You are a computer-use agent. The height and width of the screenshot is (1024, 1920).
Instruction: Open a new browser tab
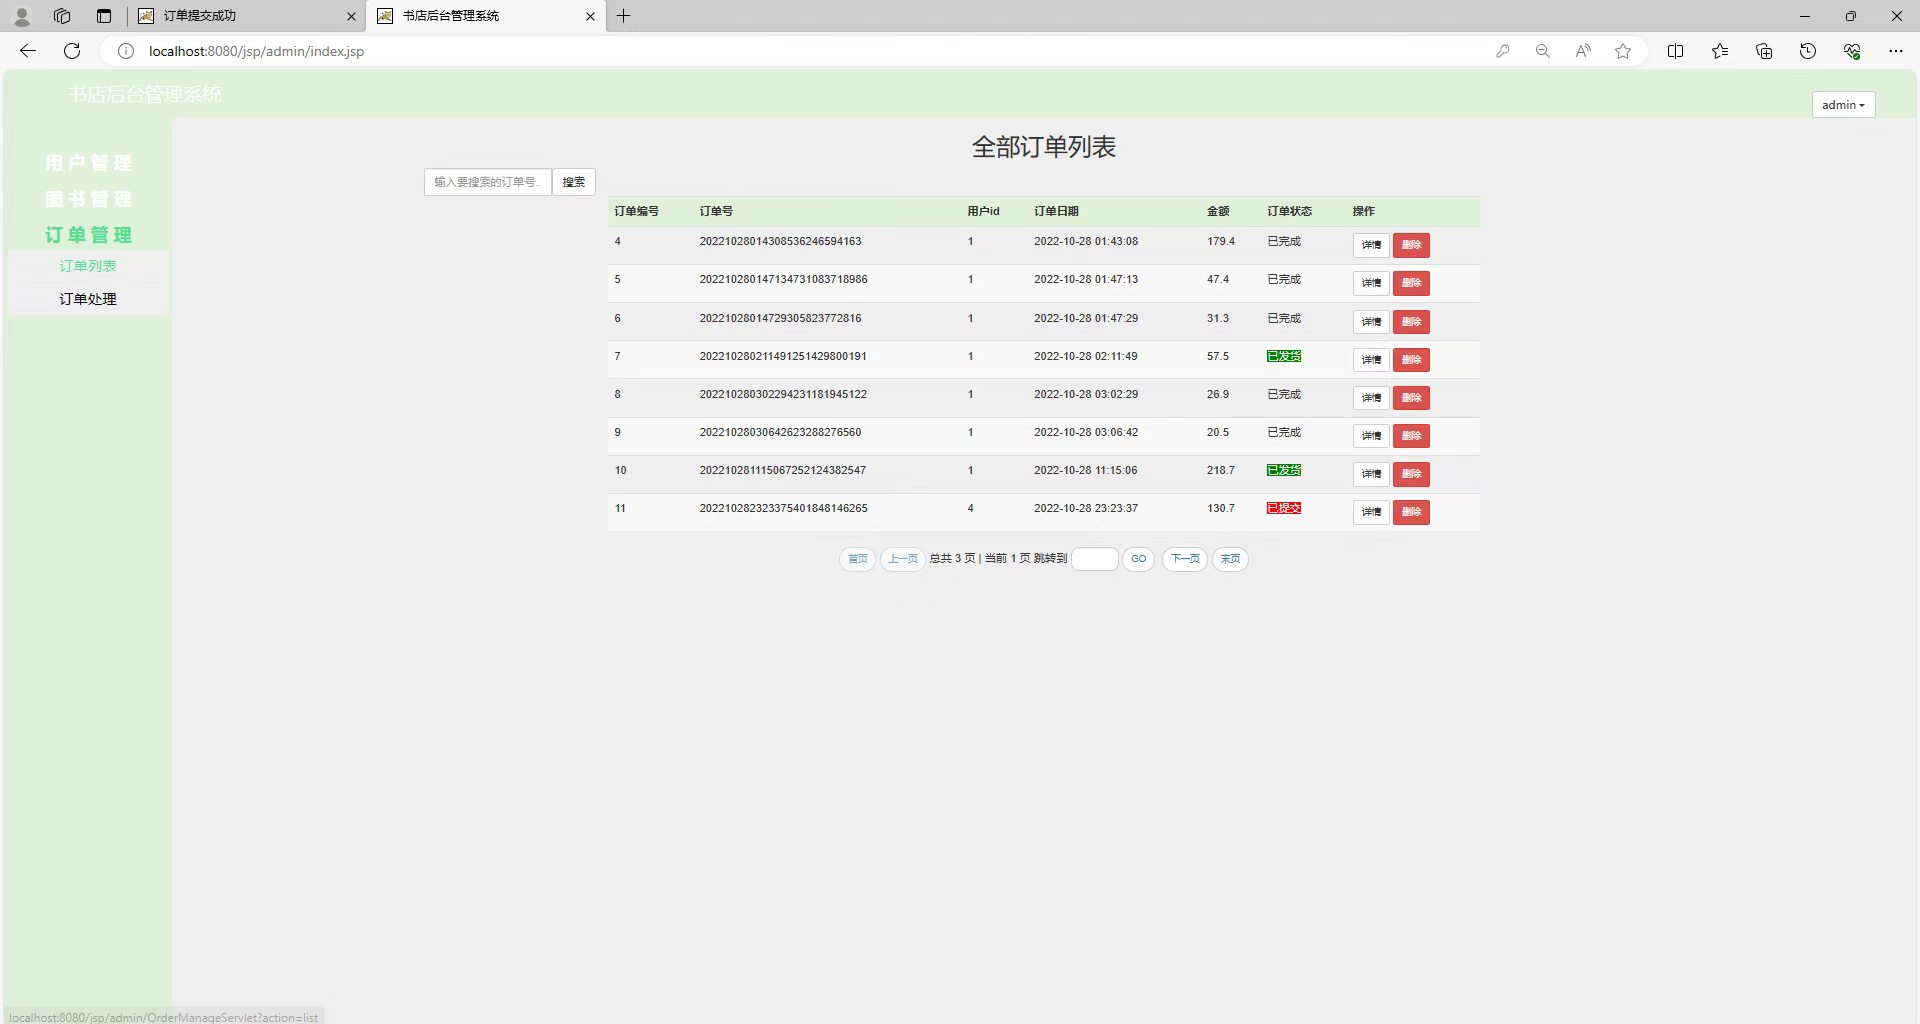(x=623, y=16)
